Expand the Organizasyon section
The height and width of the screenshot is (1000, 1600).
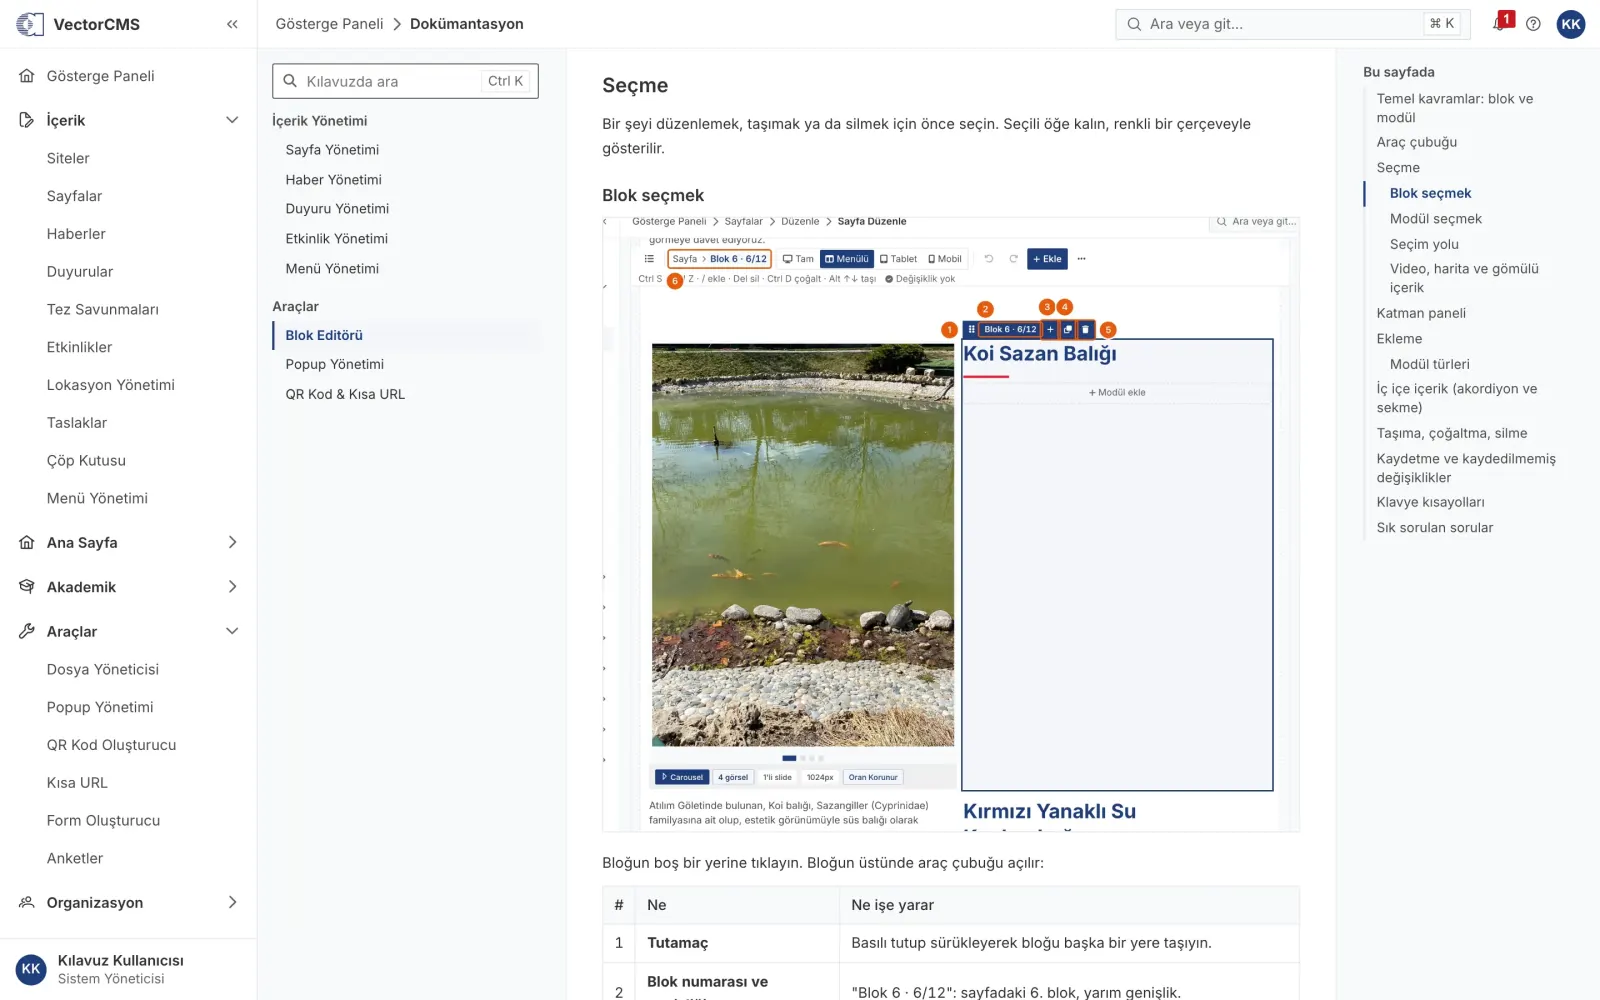tap(232, 902)
